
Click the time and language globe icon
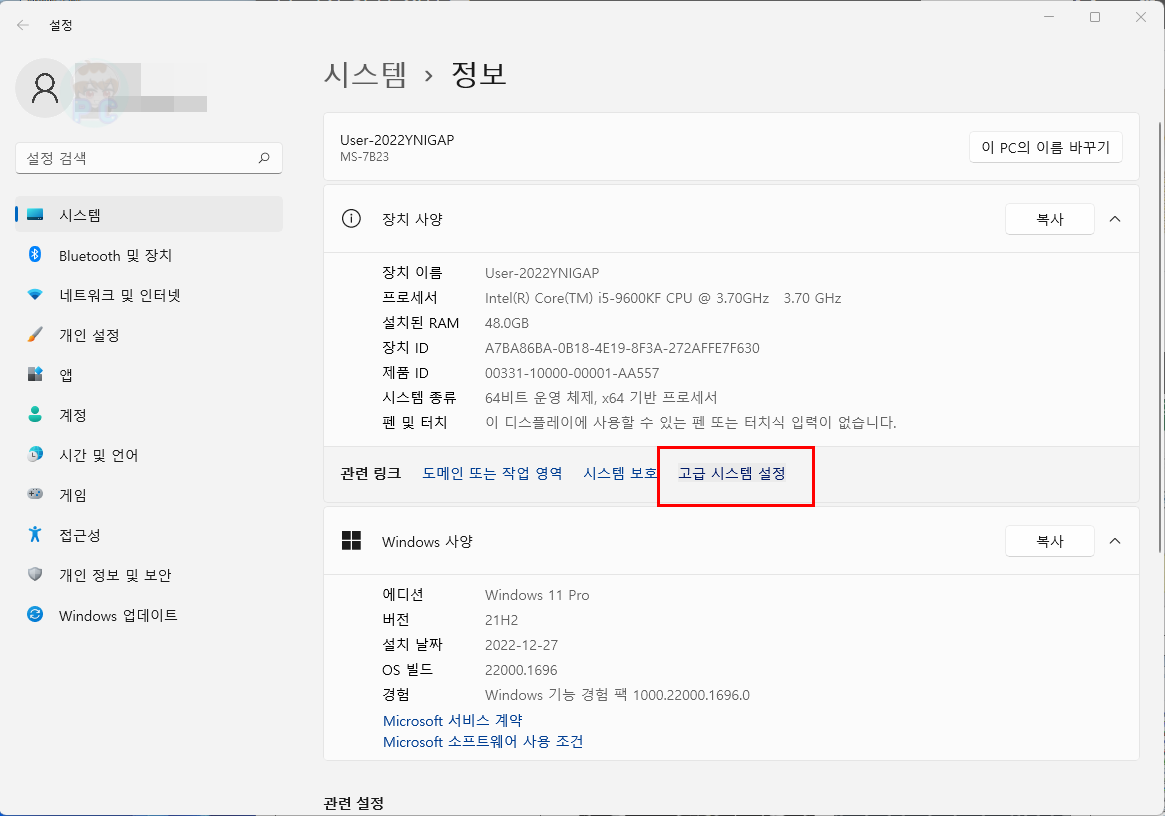35,454
